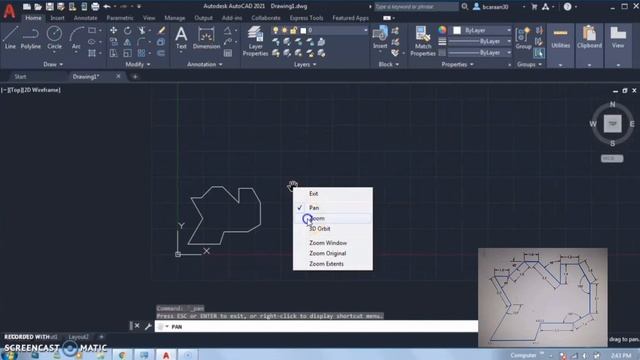Expand the Properties panel dropdown
This screenshot has height=360, width=640.
tap(458, 64)
